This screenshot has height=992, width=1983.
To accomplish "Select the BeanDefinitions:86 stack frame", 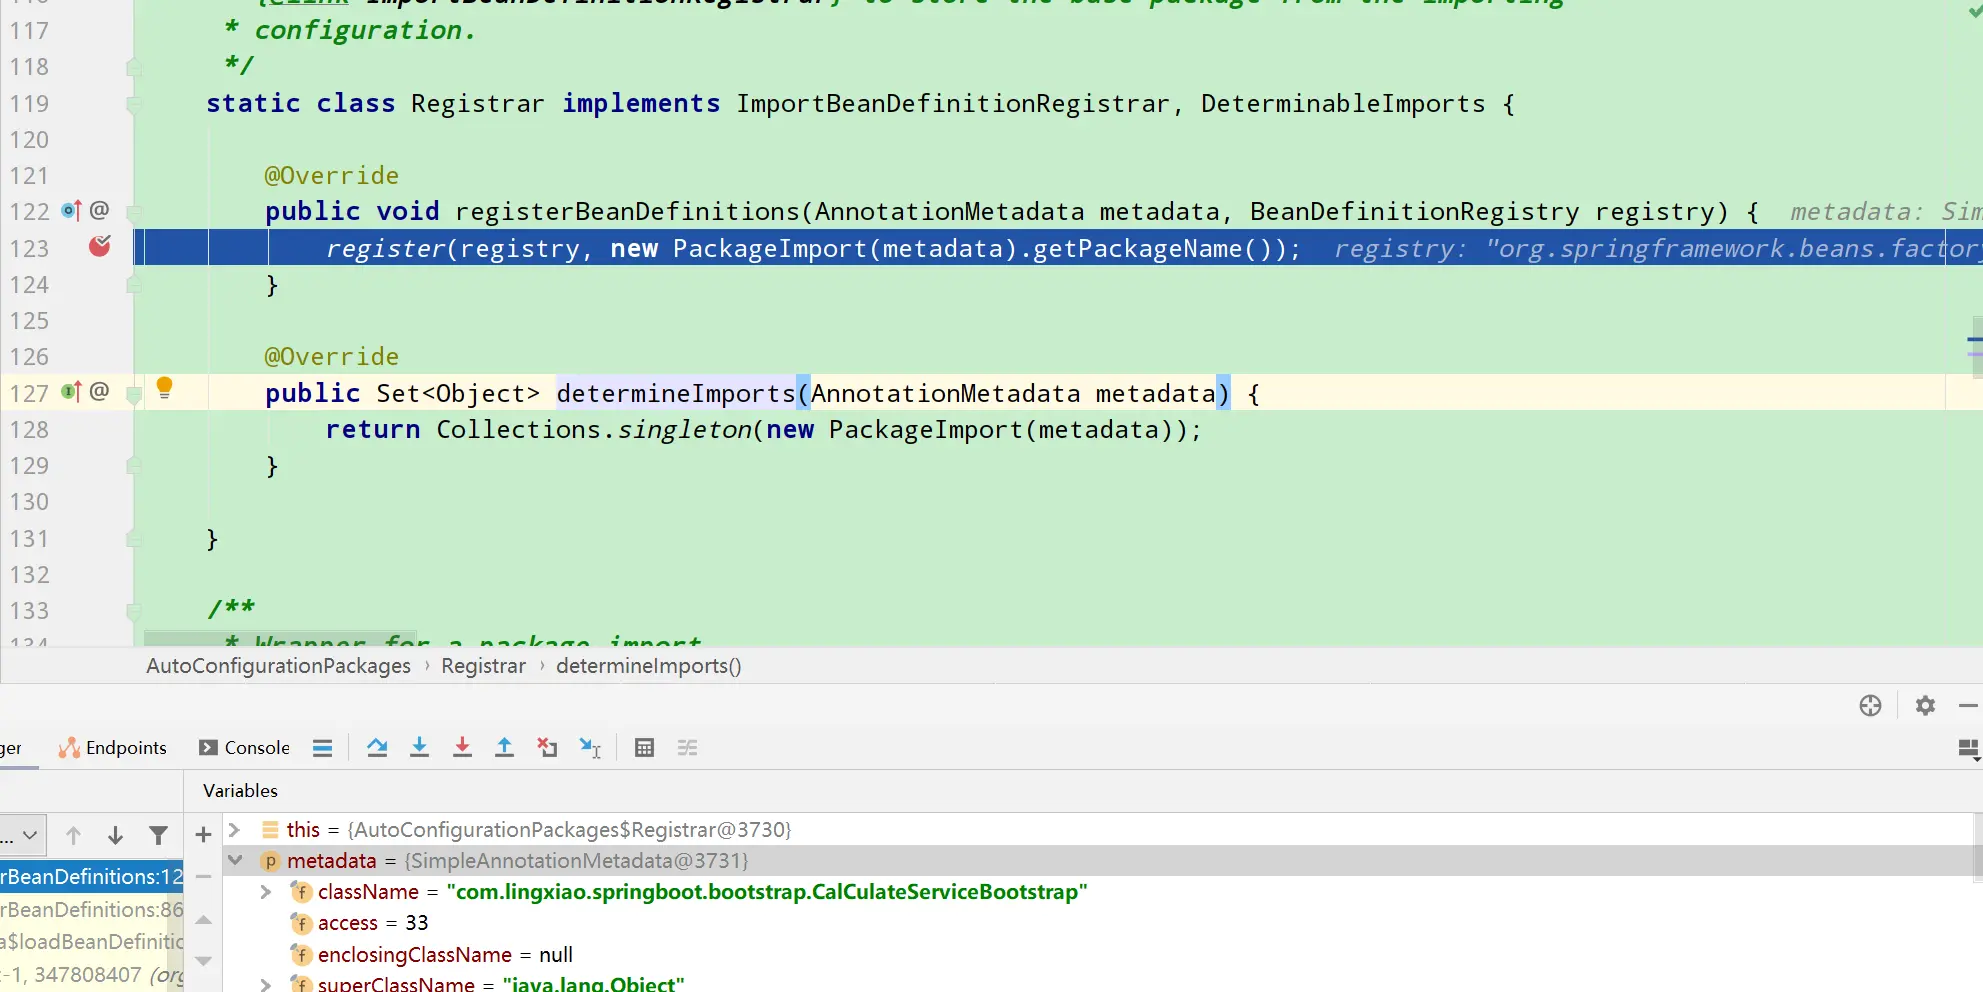I will (x=91, y=910).
